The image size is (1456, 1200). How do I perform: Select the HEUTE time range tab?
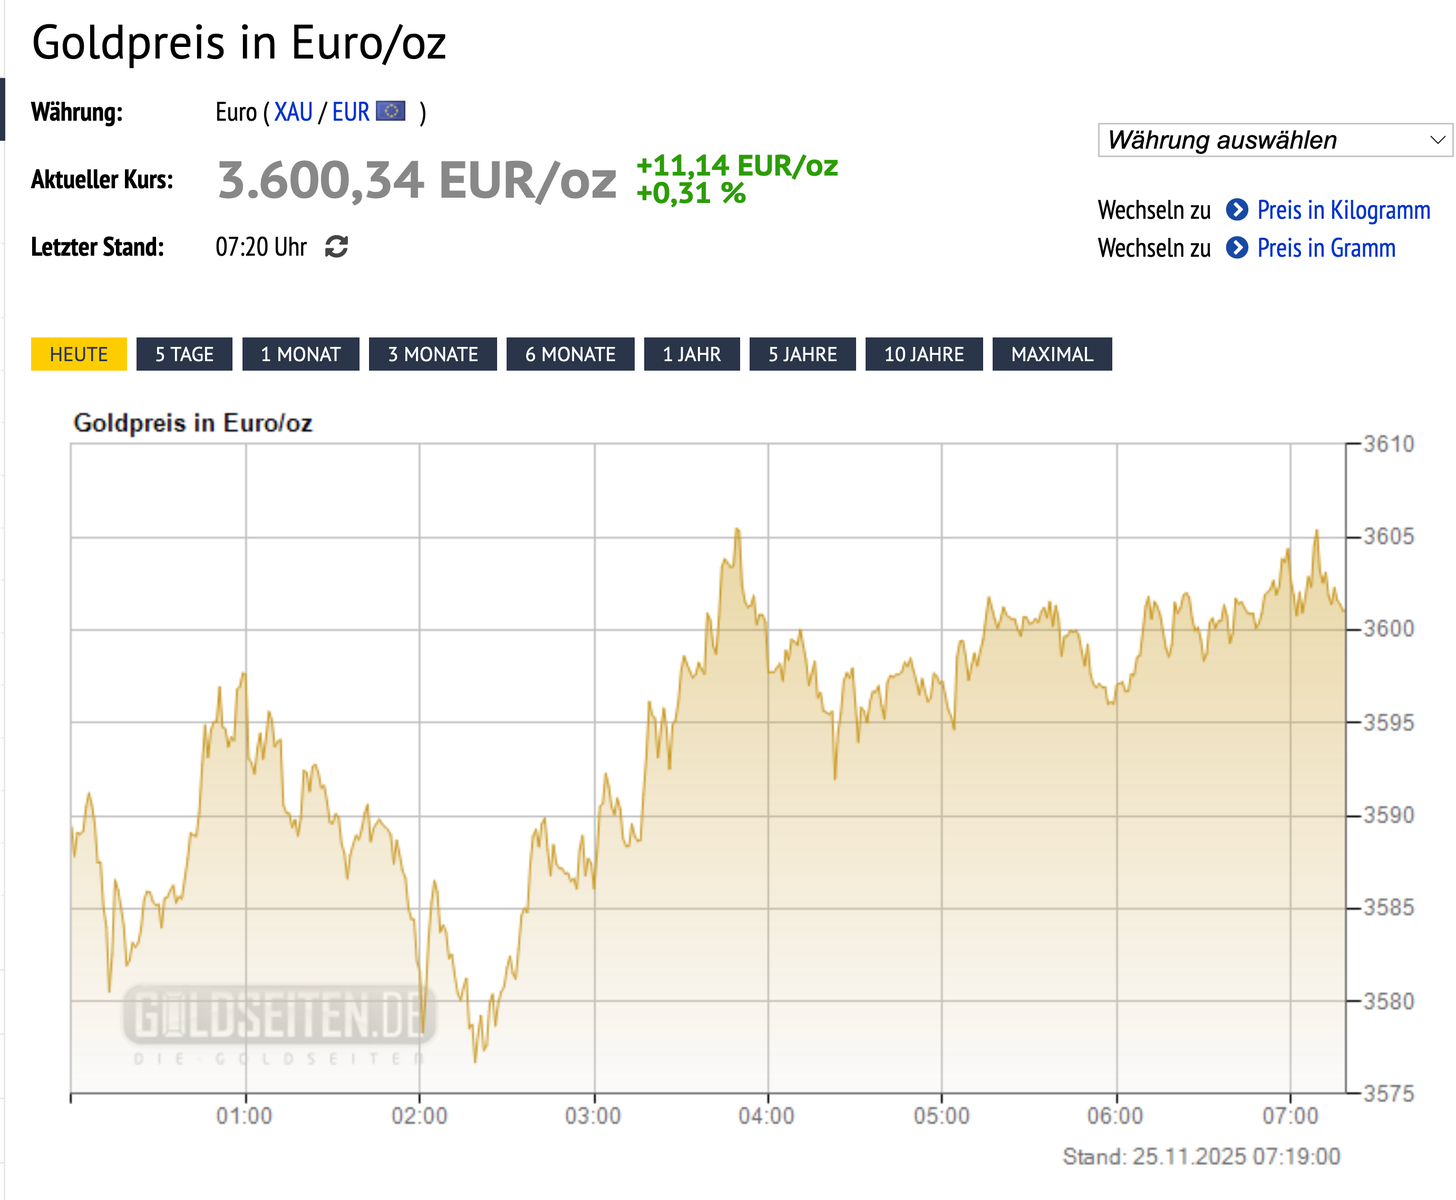(x=79, y=354)
